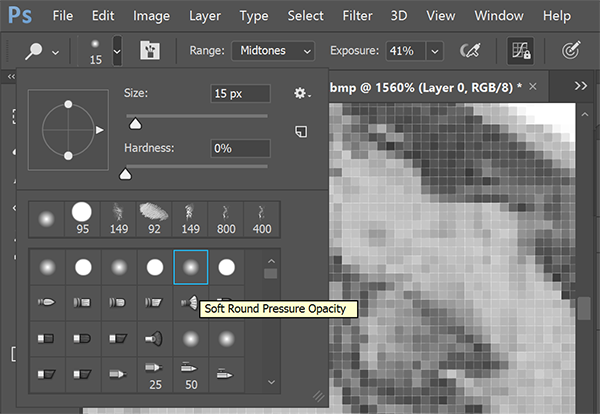Select the brush tip preset labeled 50
The height and width of the screenshot is (414, 600).
pyautogui.click(x=191, y=375)
